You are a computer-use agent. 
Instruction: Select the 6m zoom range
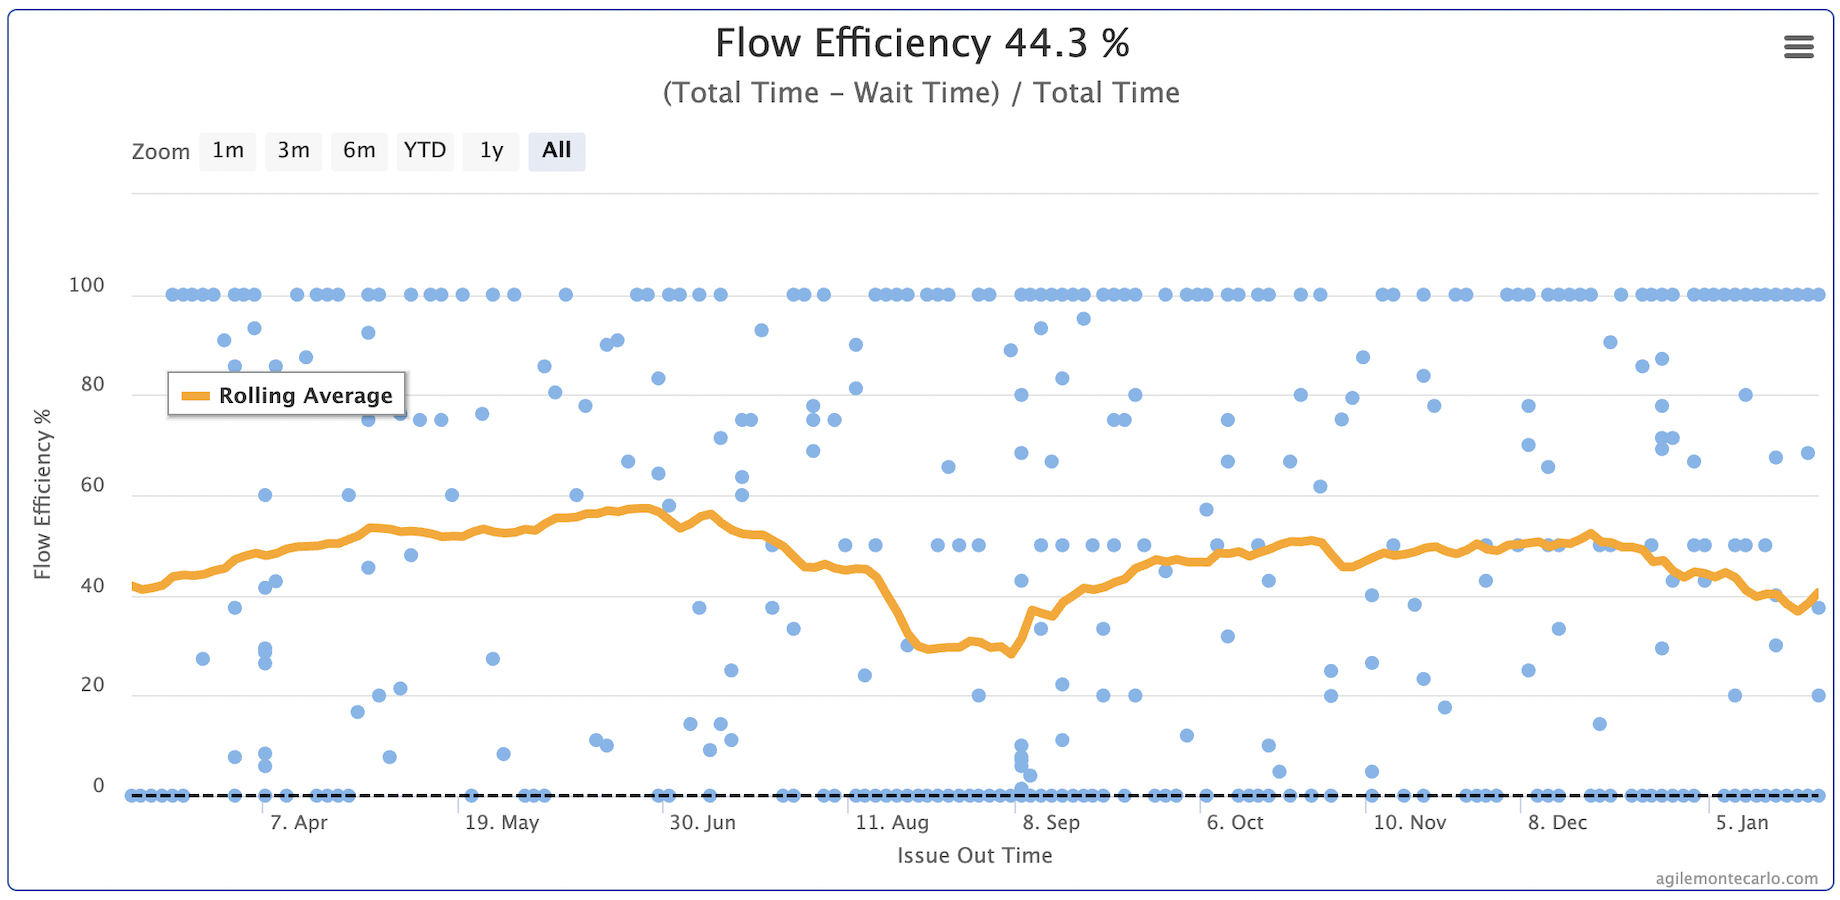[359, 151]
